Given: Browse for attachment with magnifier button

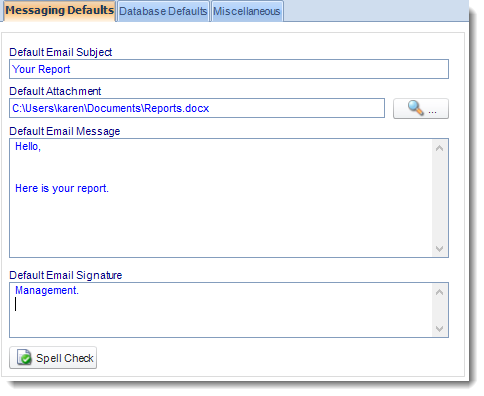Looking at the screenshot, I should coord(421,108).
